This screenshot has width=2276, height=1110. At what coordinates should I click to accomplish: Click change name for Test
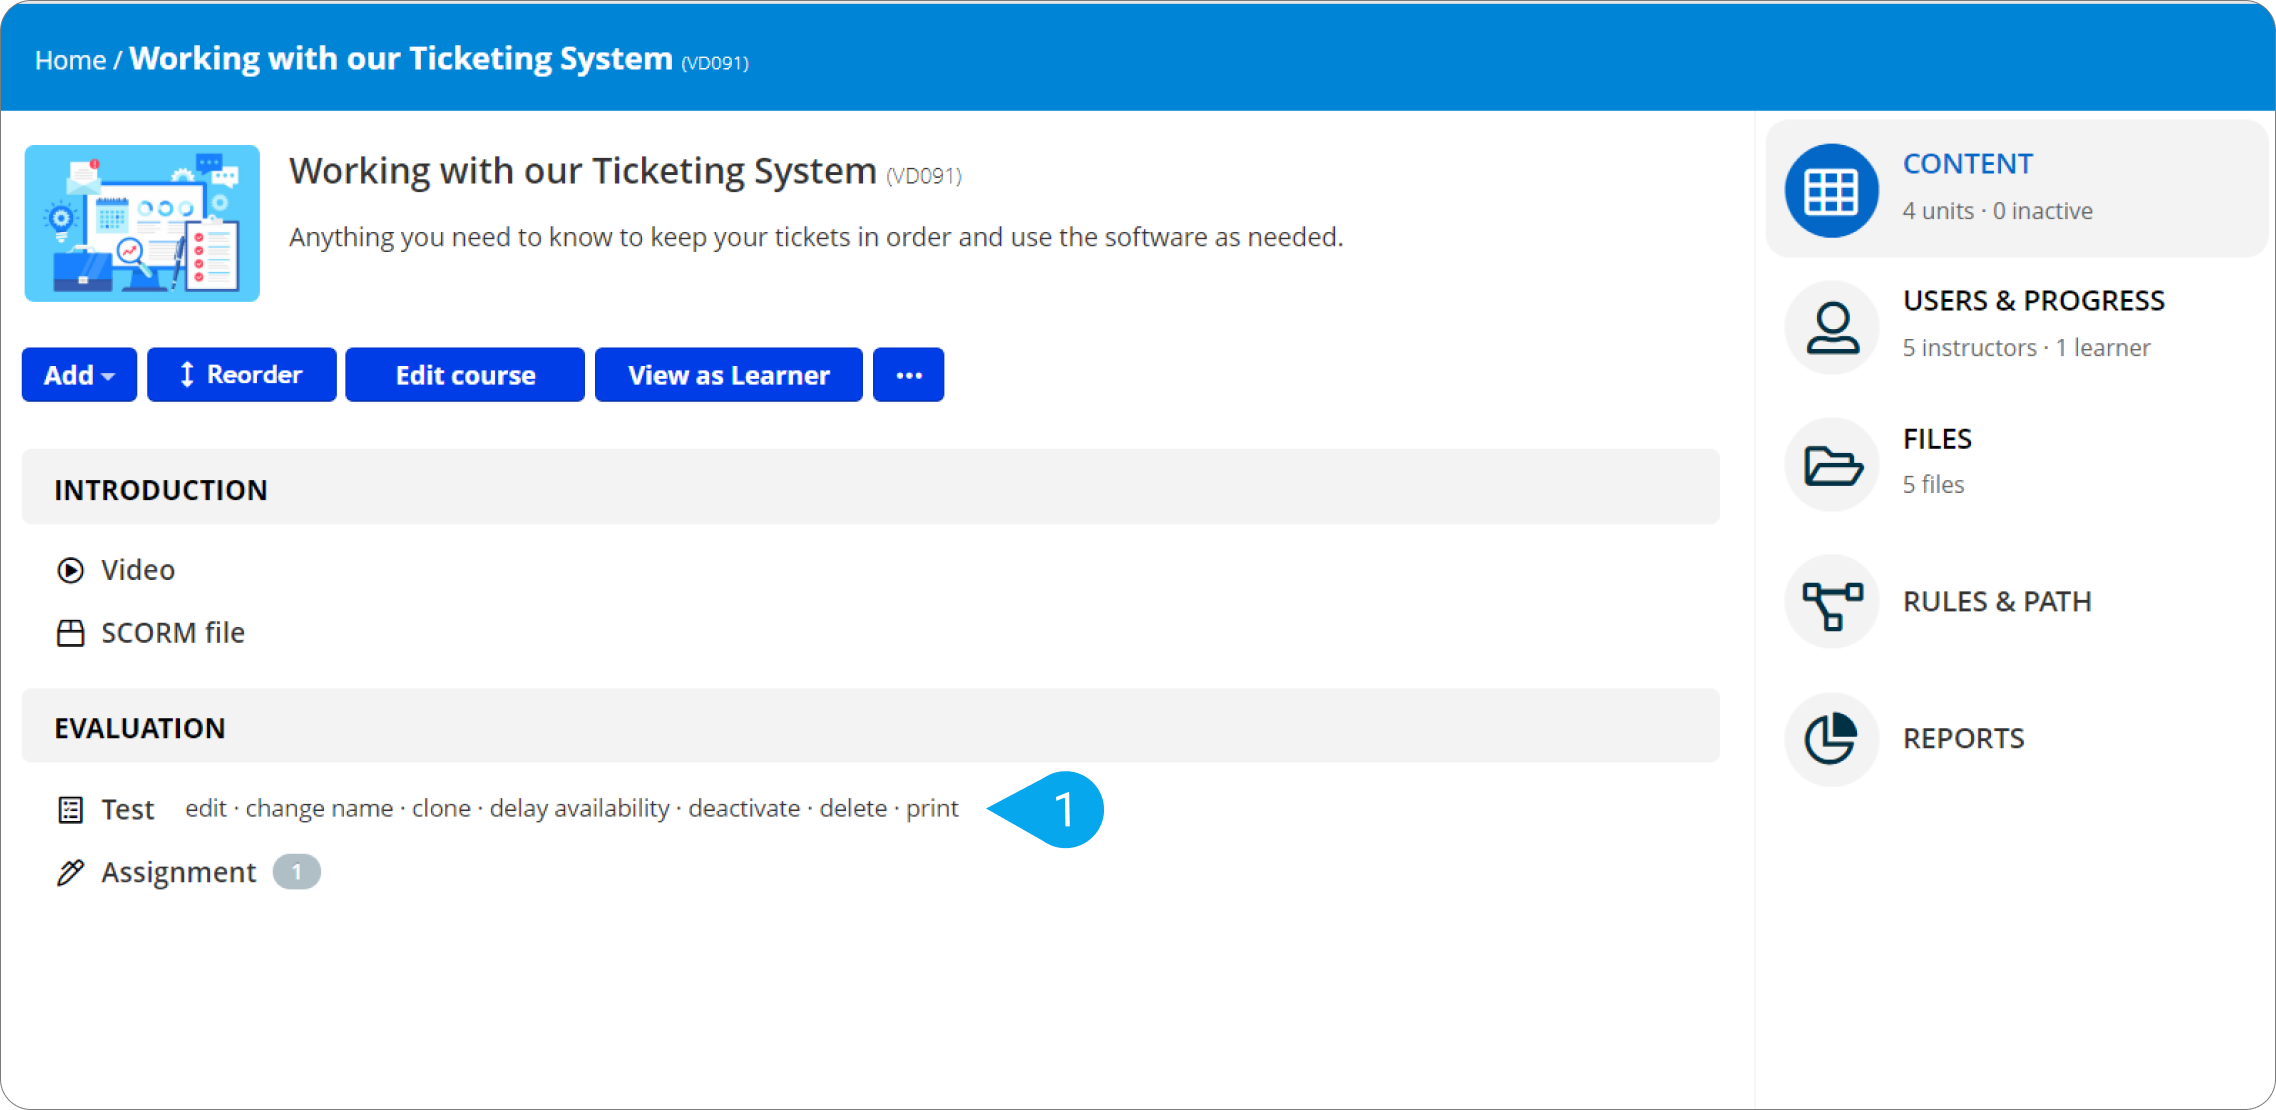click(x=319, y=808)
